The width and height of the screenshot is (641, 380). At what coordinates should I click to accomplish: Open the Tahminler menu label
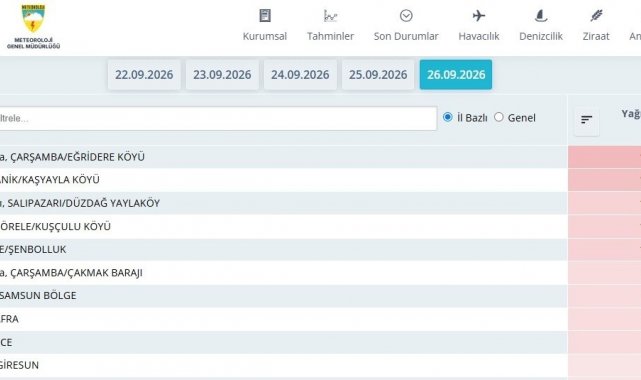coord(330,36)
